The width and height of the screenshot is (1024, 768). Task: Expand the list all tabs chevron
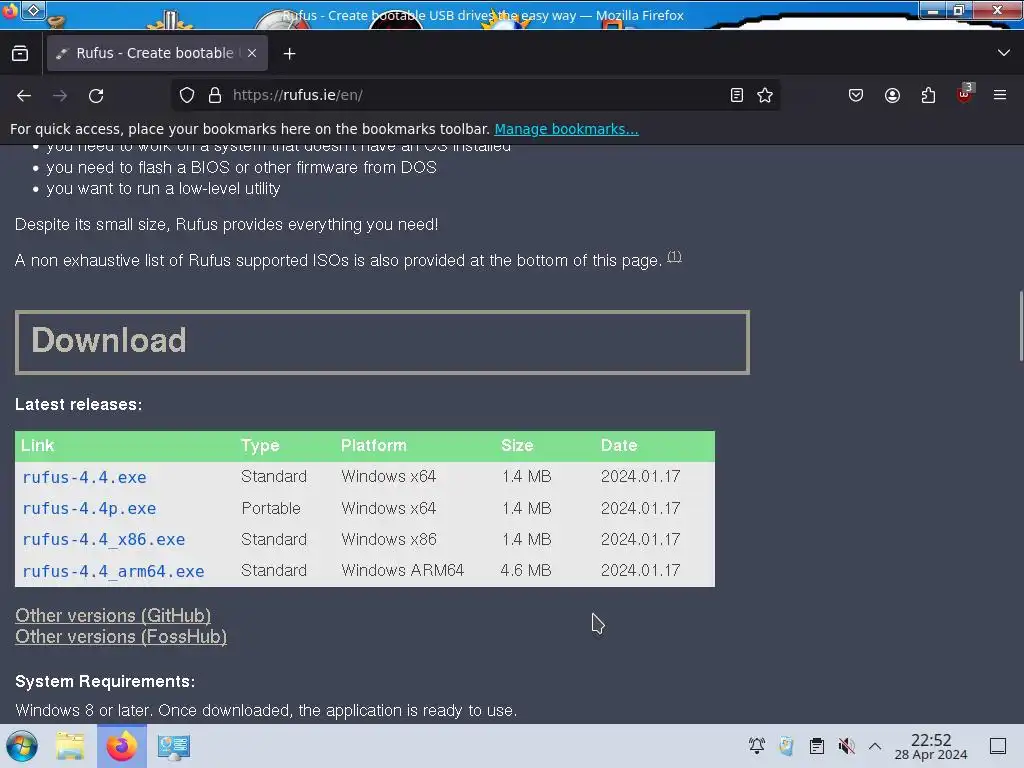(x=1004, y=53)
